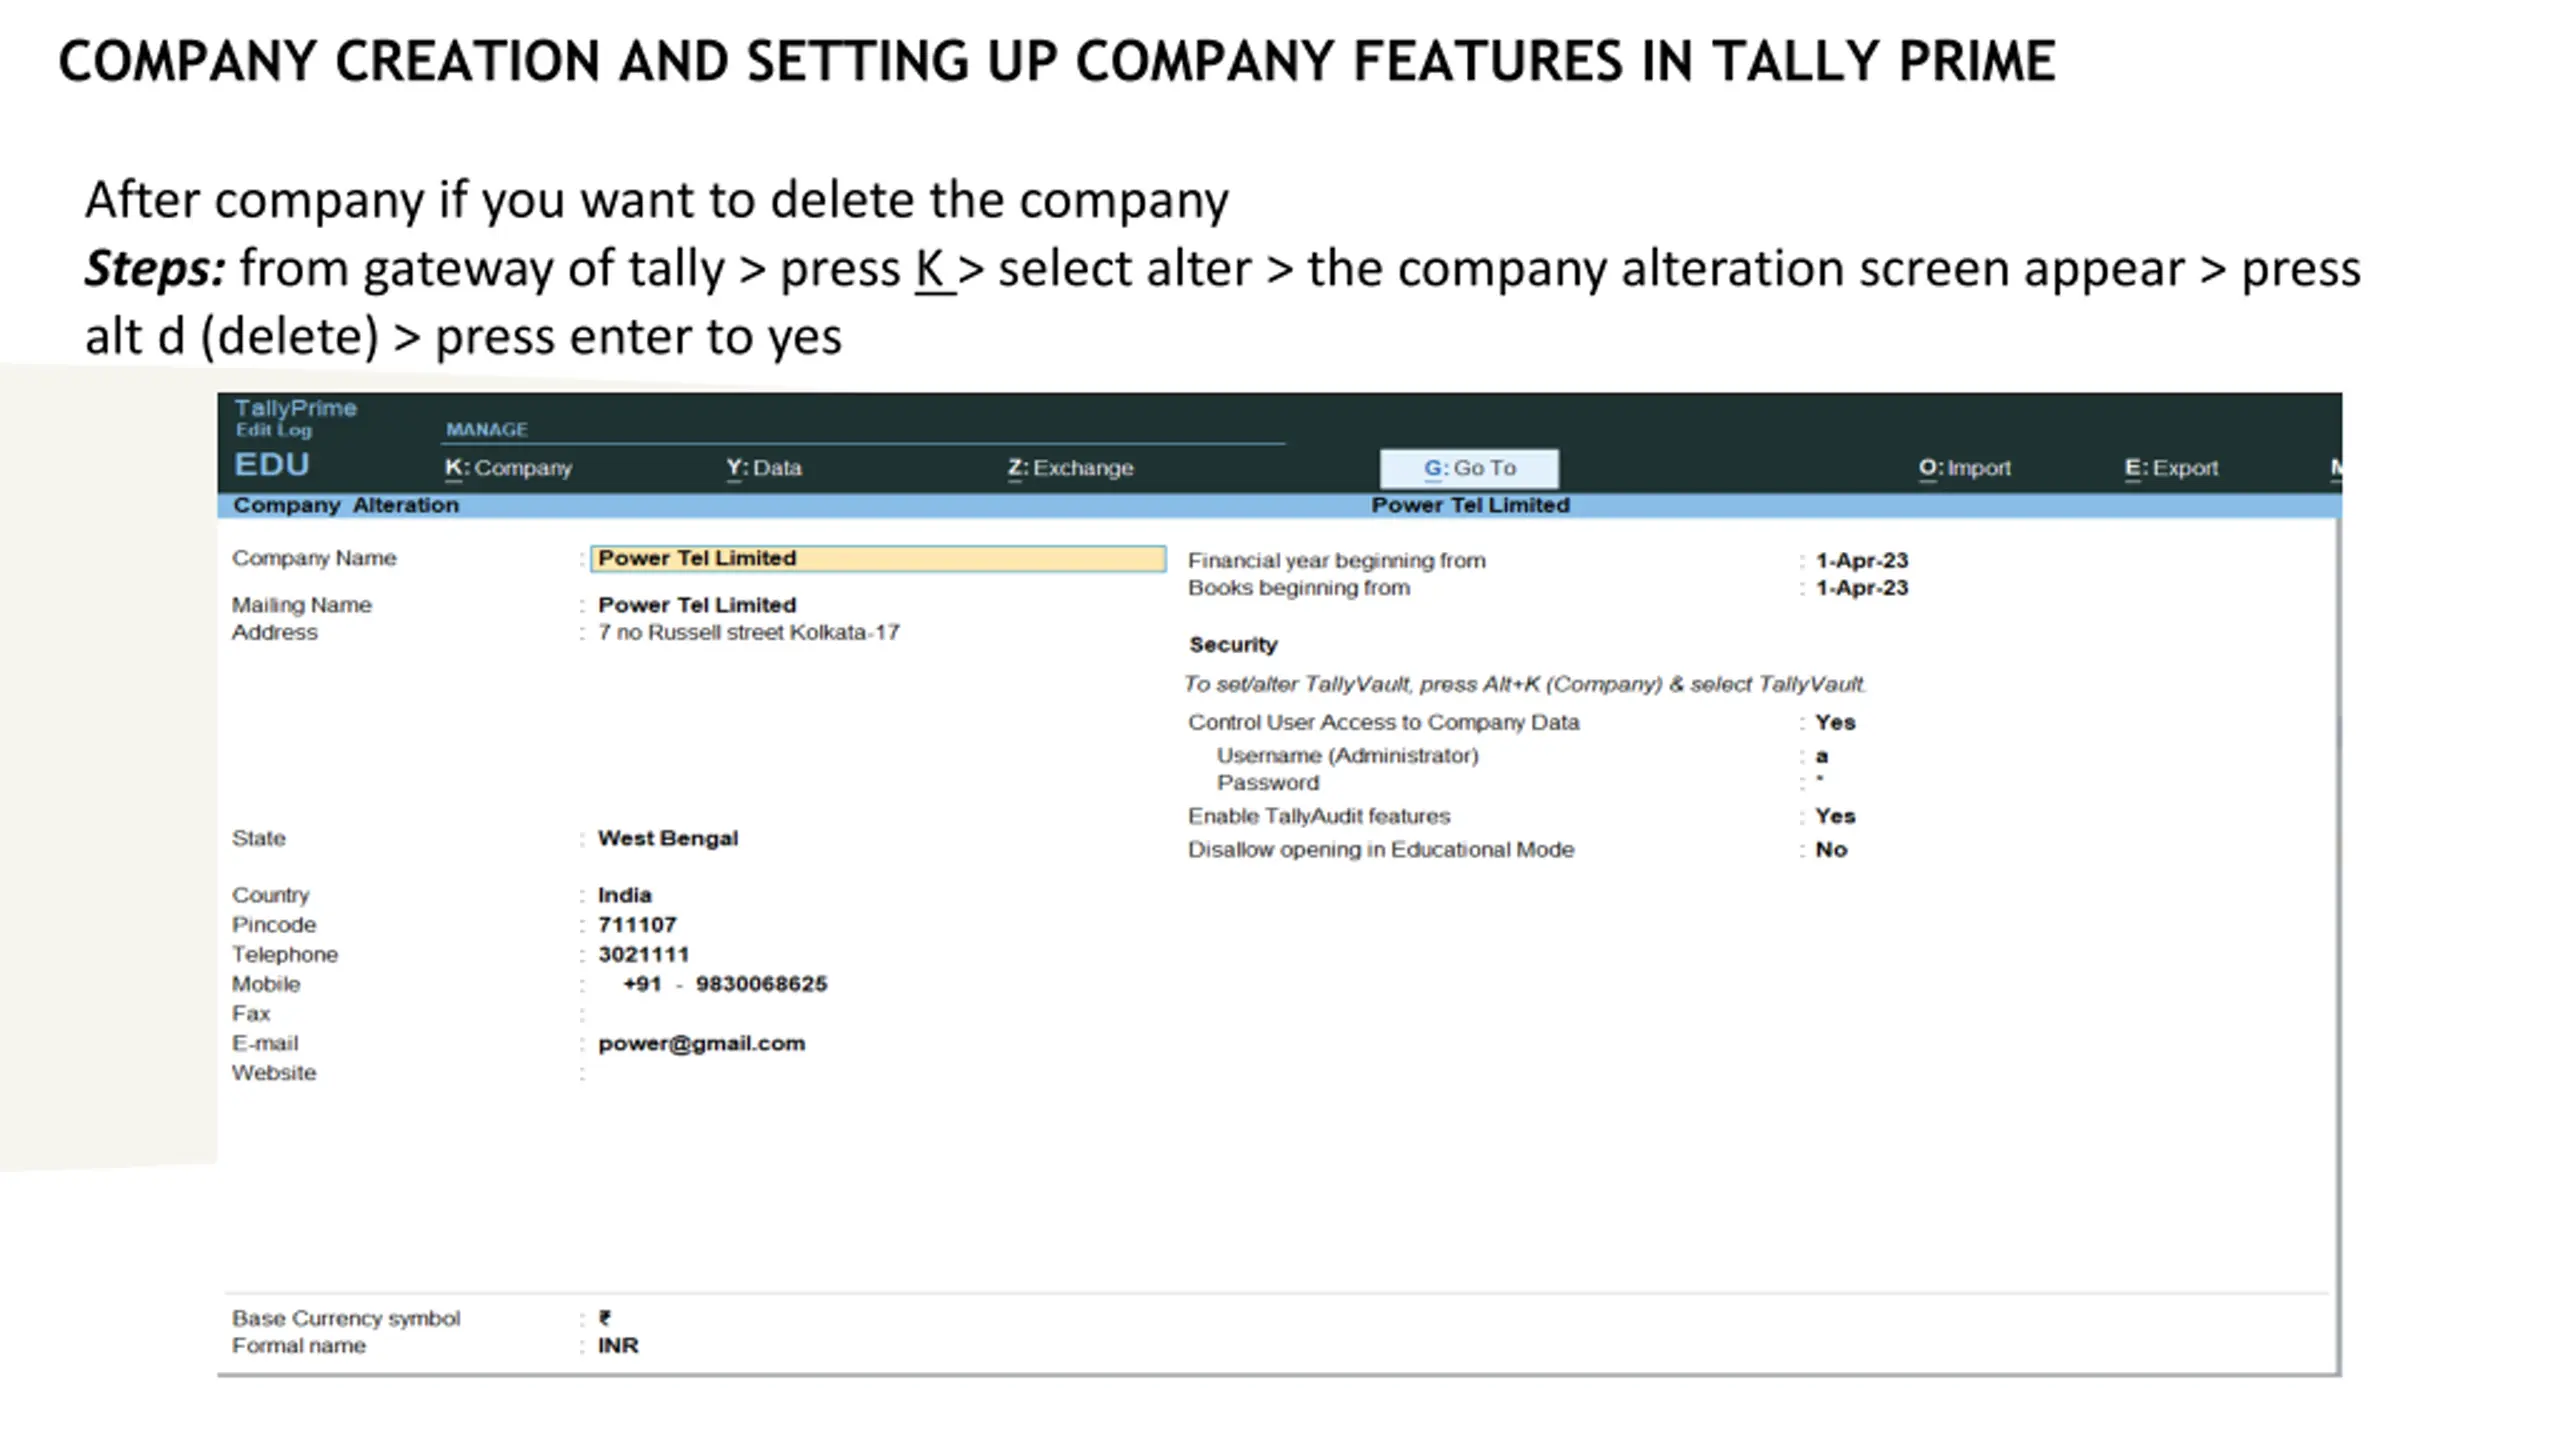
Task: Select Mailing Name value Power Tel Limited
Action: [x=697, y=605]
